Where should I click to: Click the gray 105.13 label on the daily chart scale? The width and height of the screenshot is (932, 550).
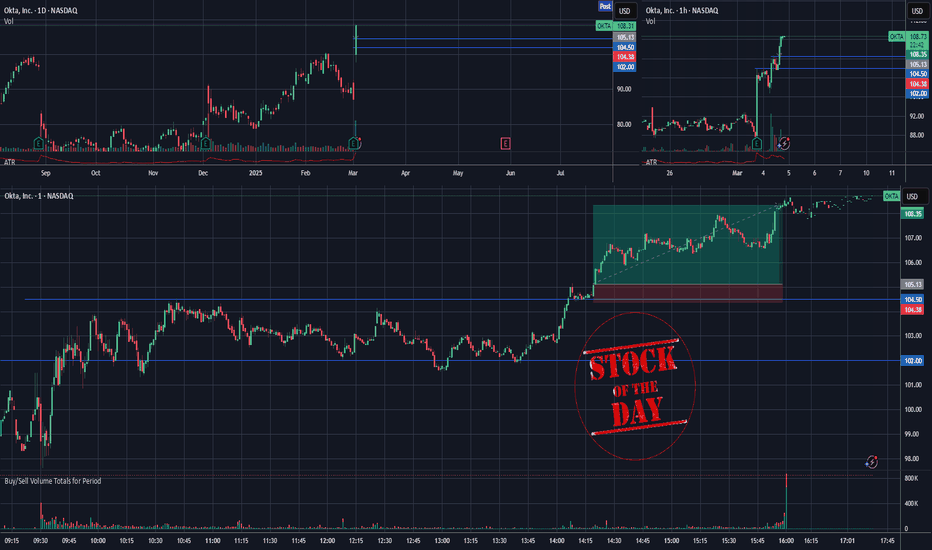(x=625, y=37)
